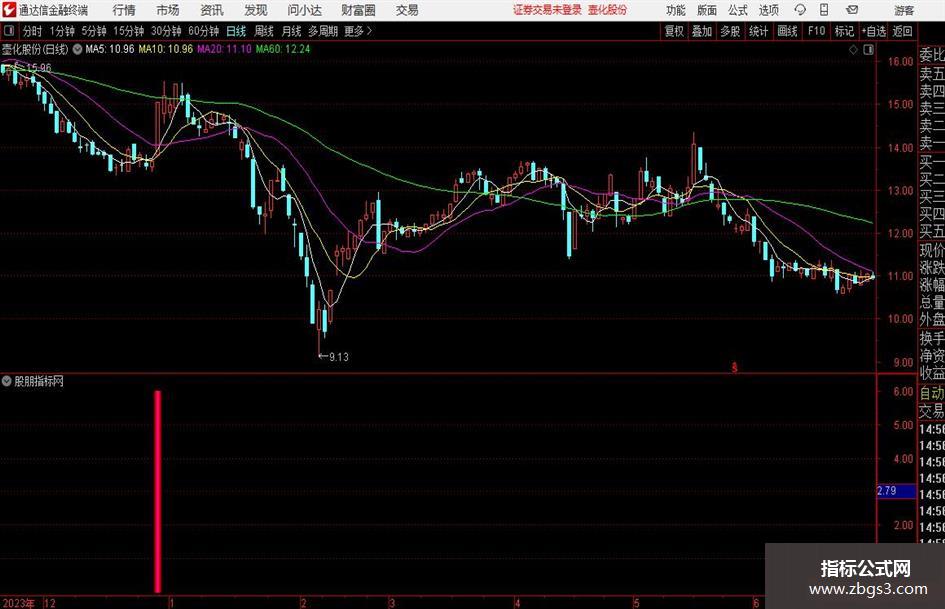Switch to 15分钟 period

128,31
